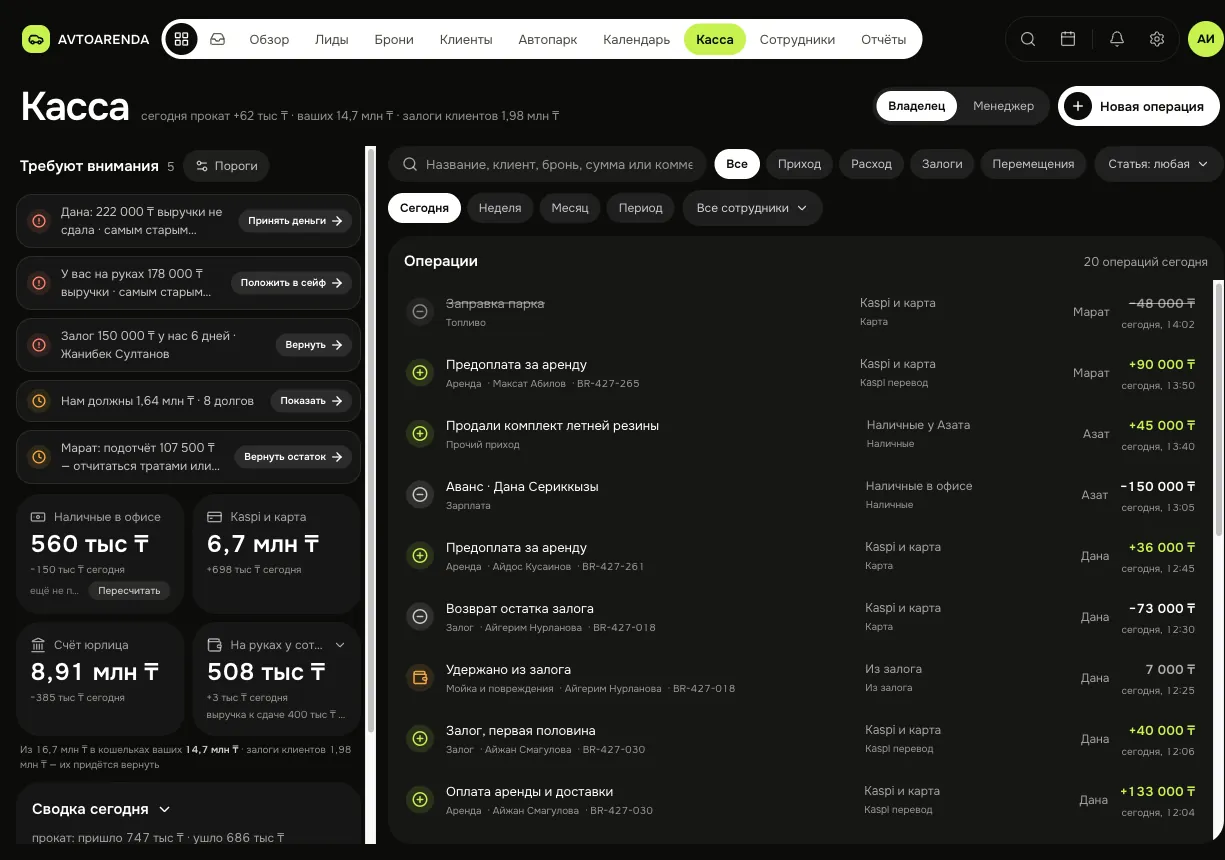Click the alert icon on Дана 222 000 card
This screenshot has height=860, width=1225.
point(39,221)
